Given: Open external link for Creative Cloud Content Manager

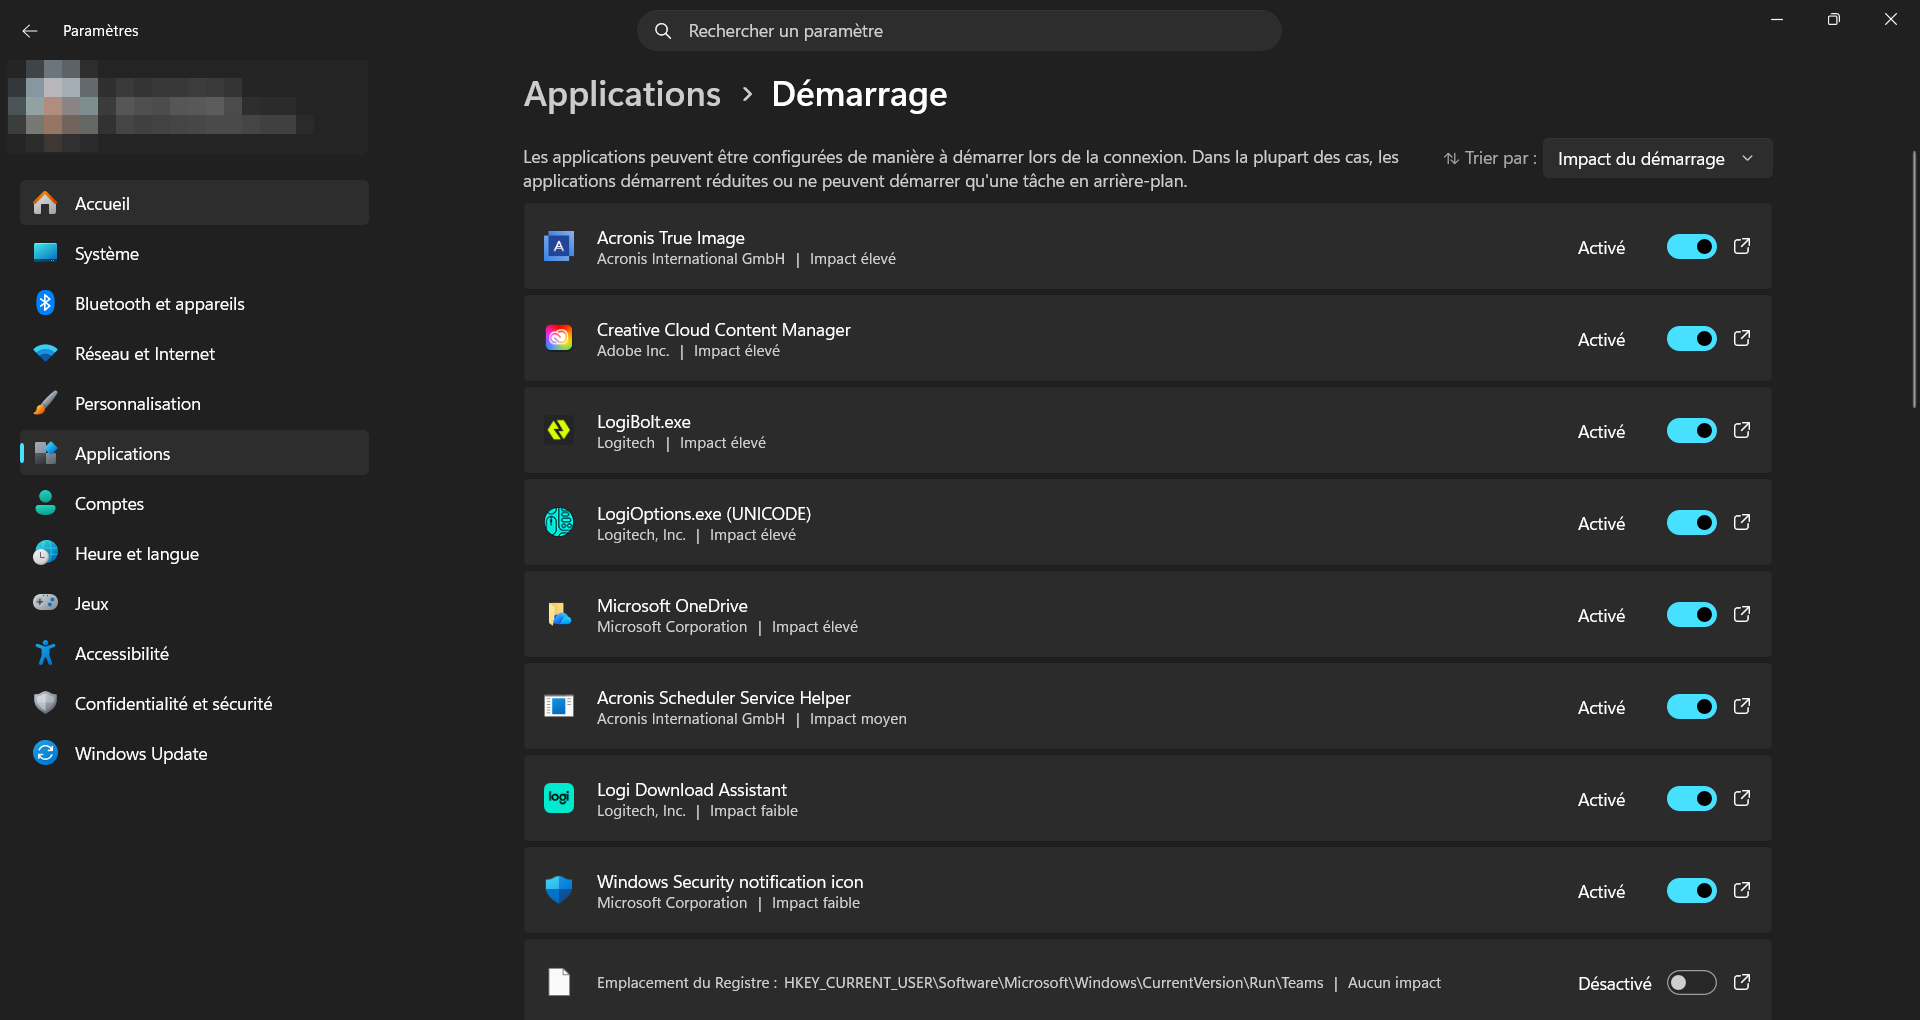Looking at the screenshot, I should point(1741,338).
